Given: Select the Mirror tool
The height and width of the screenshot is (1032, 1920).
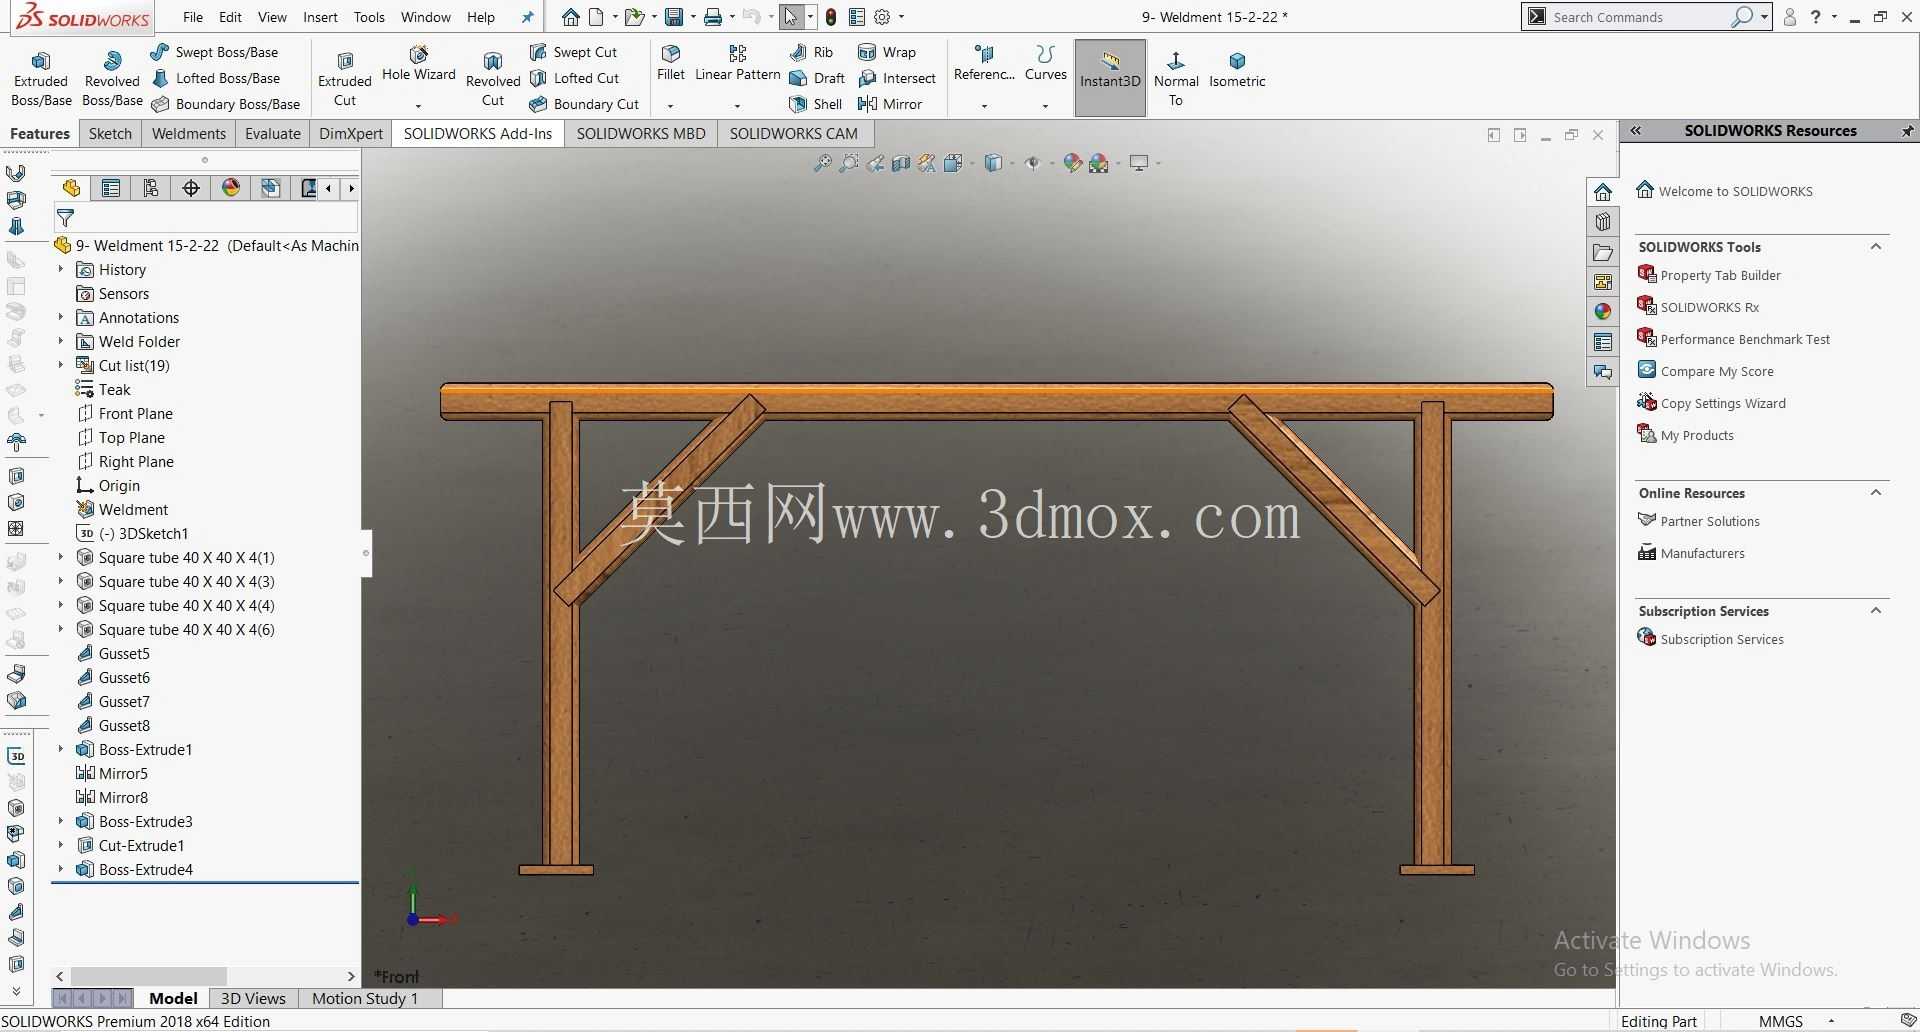Looking at the screenshot, I should [x=890, y=104].
